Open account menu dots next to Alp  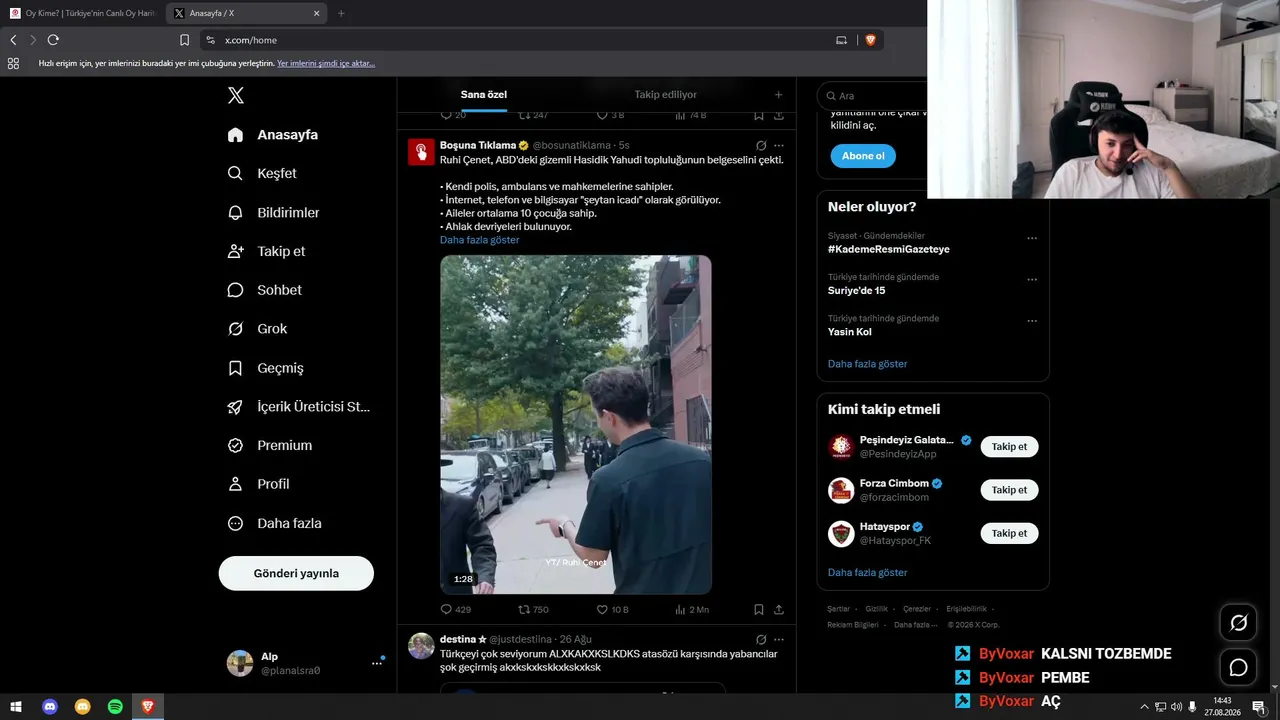click(x=377, y=662)
